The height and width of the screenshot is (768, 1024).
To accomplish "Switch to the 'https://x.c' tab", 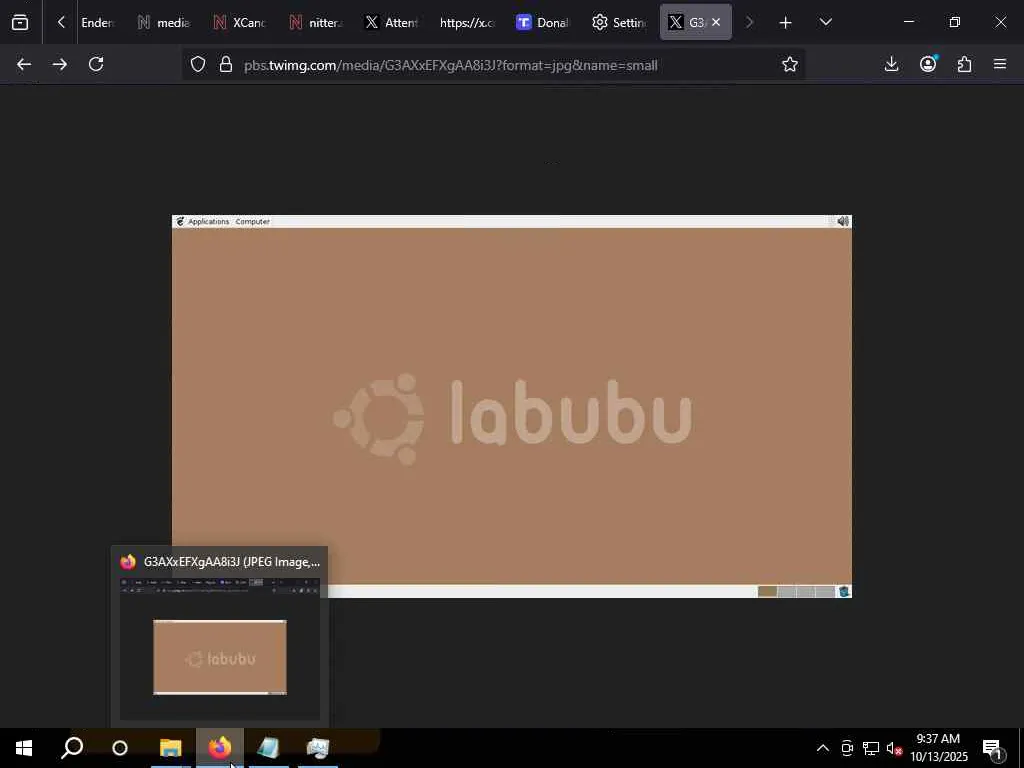I will (467, 22).
